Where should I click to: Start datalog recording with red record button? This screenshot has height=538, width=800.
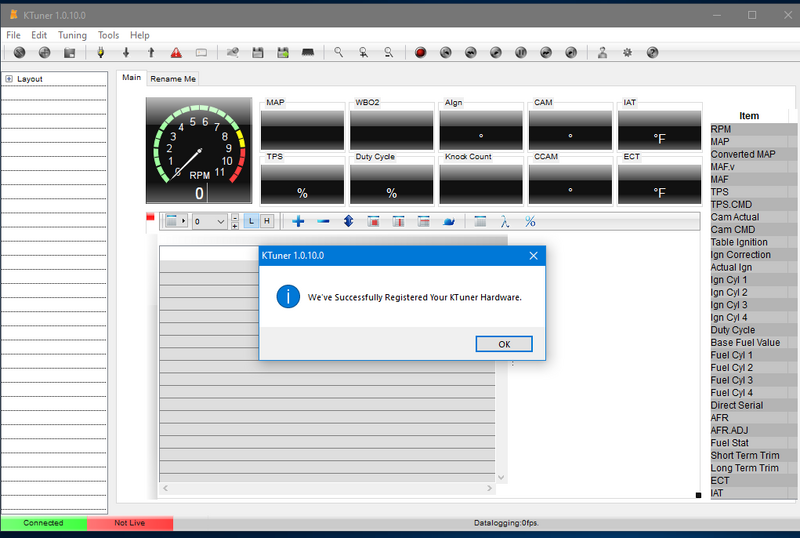[x=420, y=52]
